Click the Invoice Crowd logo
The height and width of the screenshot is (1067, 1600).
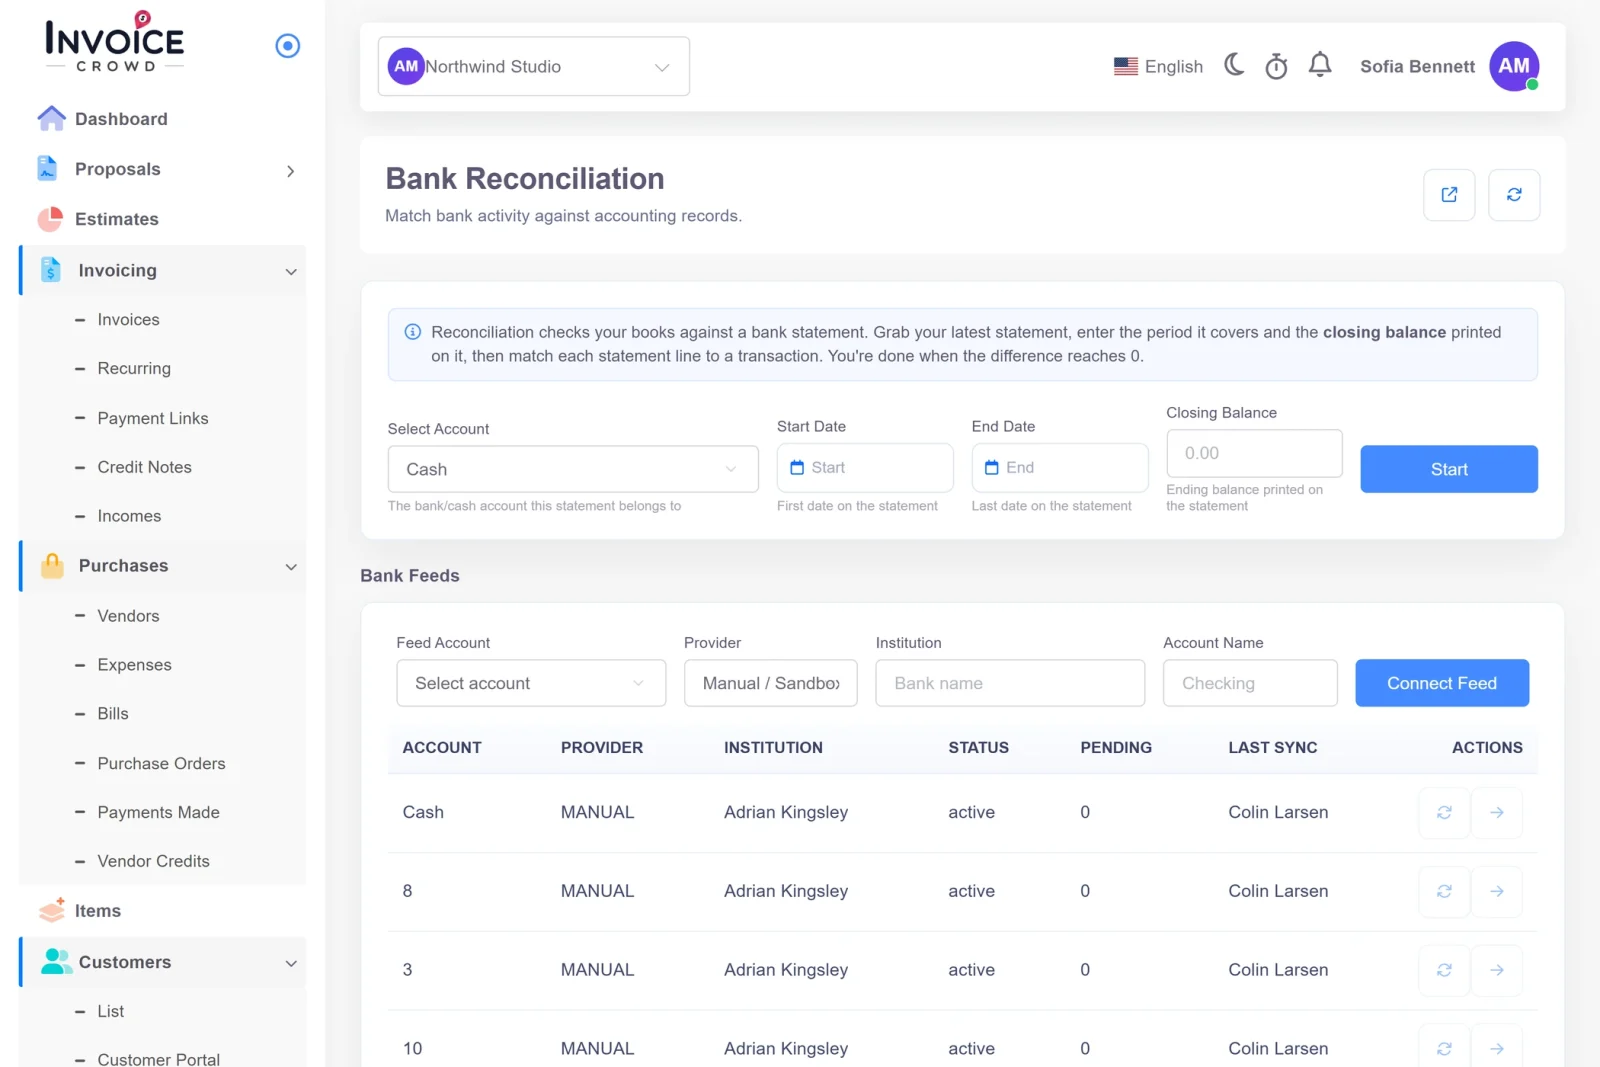(x=114, y=41)
